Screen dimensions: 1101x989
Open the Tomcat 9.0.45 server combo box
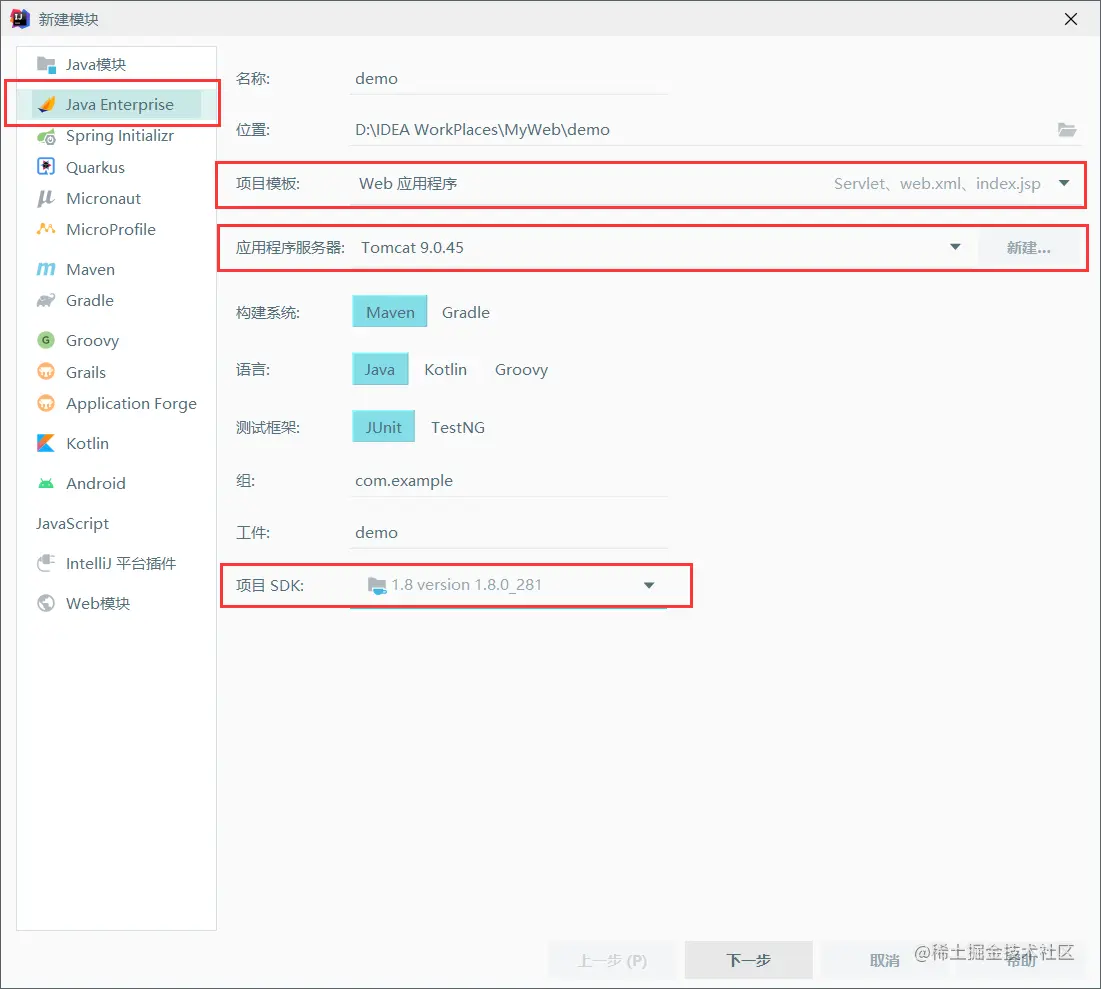click(661, 247)
